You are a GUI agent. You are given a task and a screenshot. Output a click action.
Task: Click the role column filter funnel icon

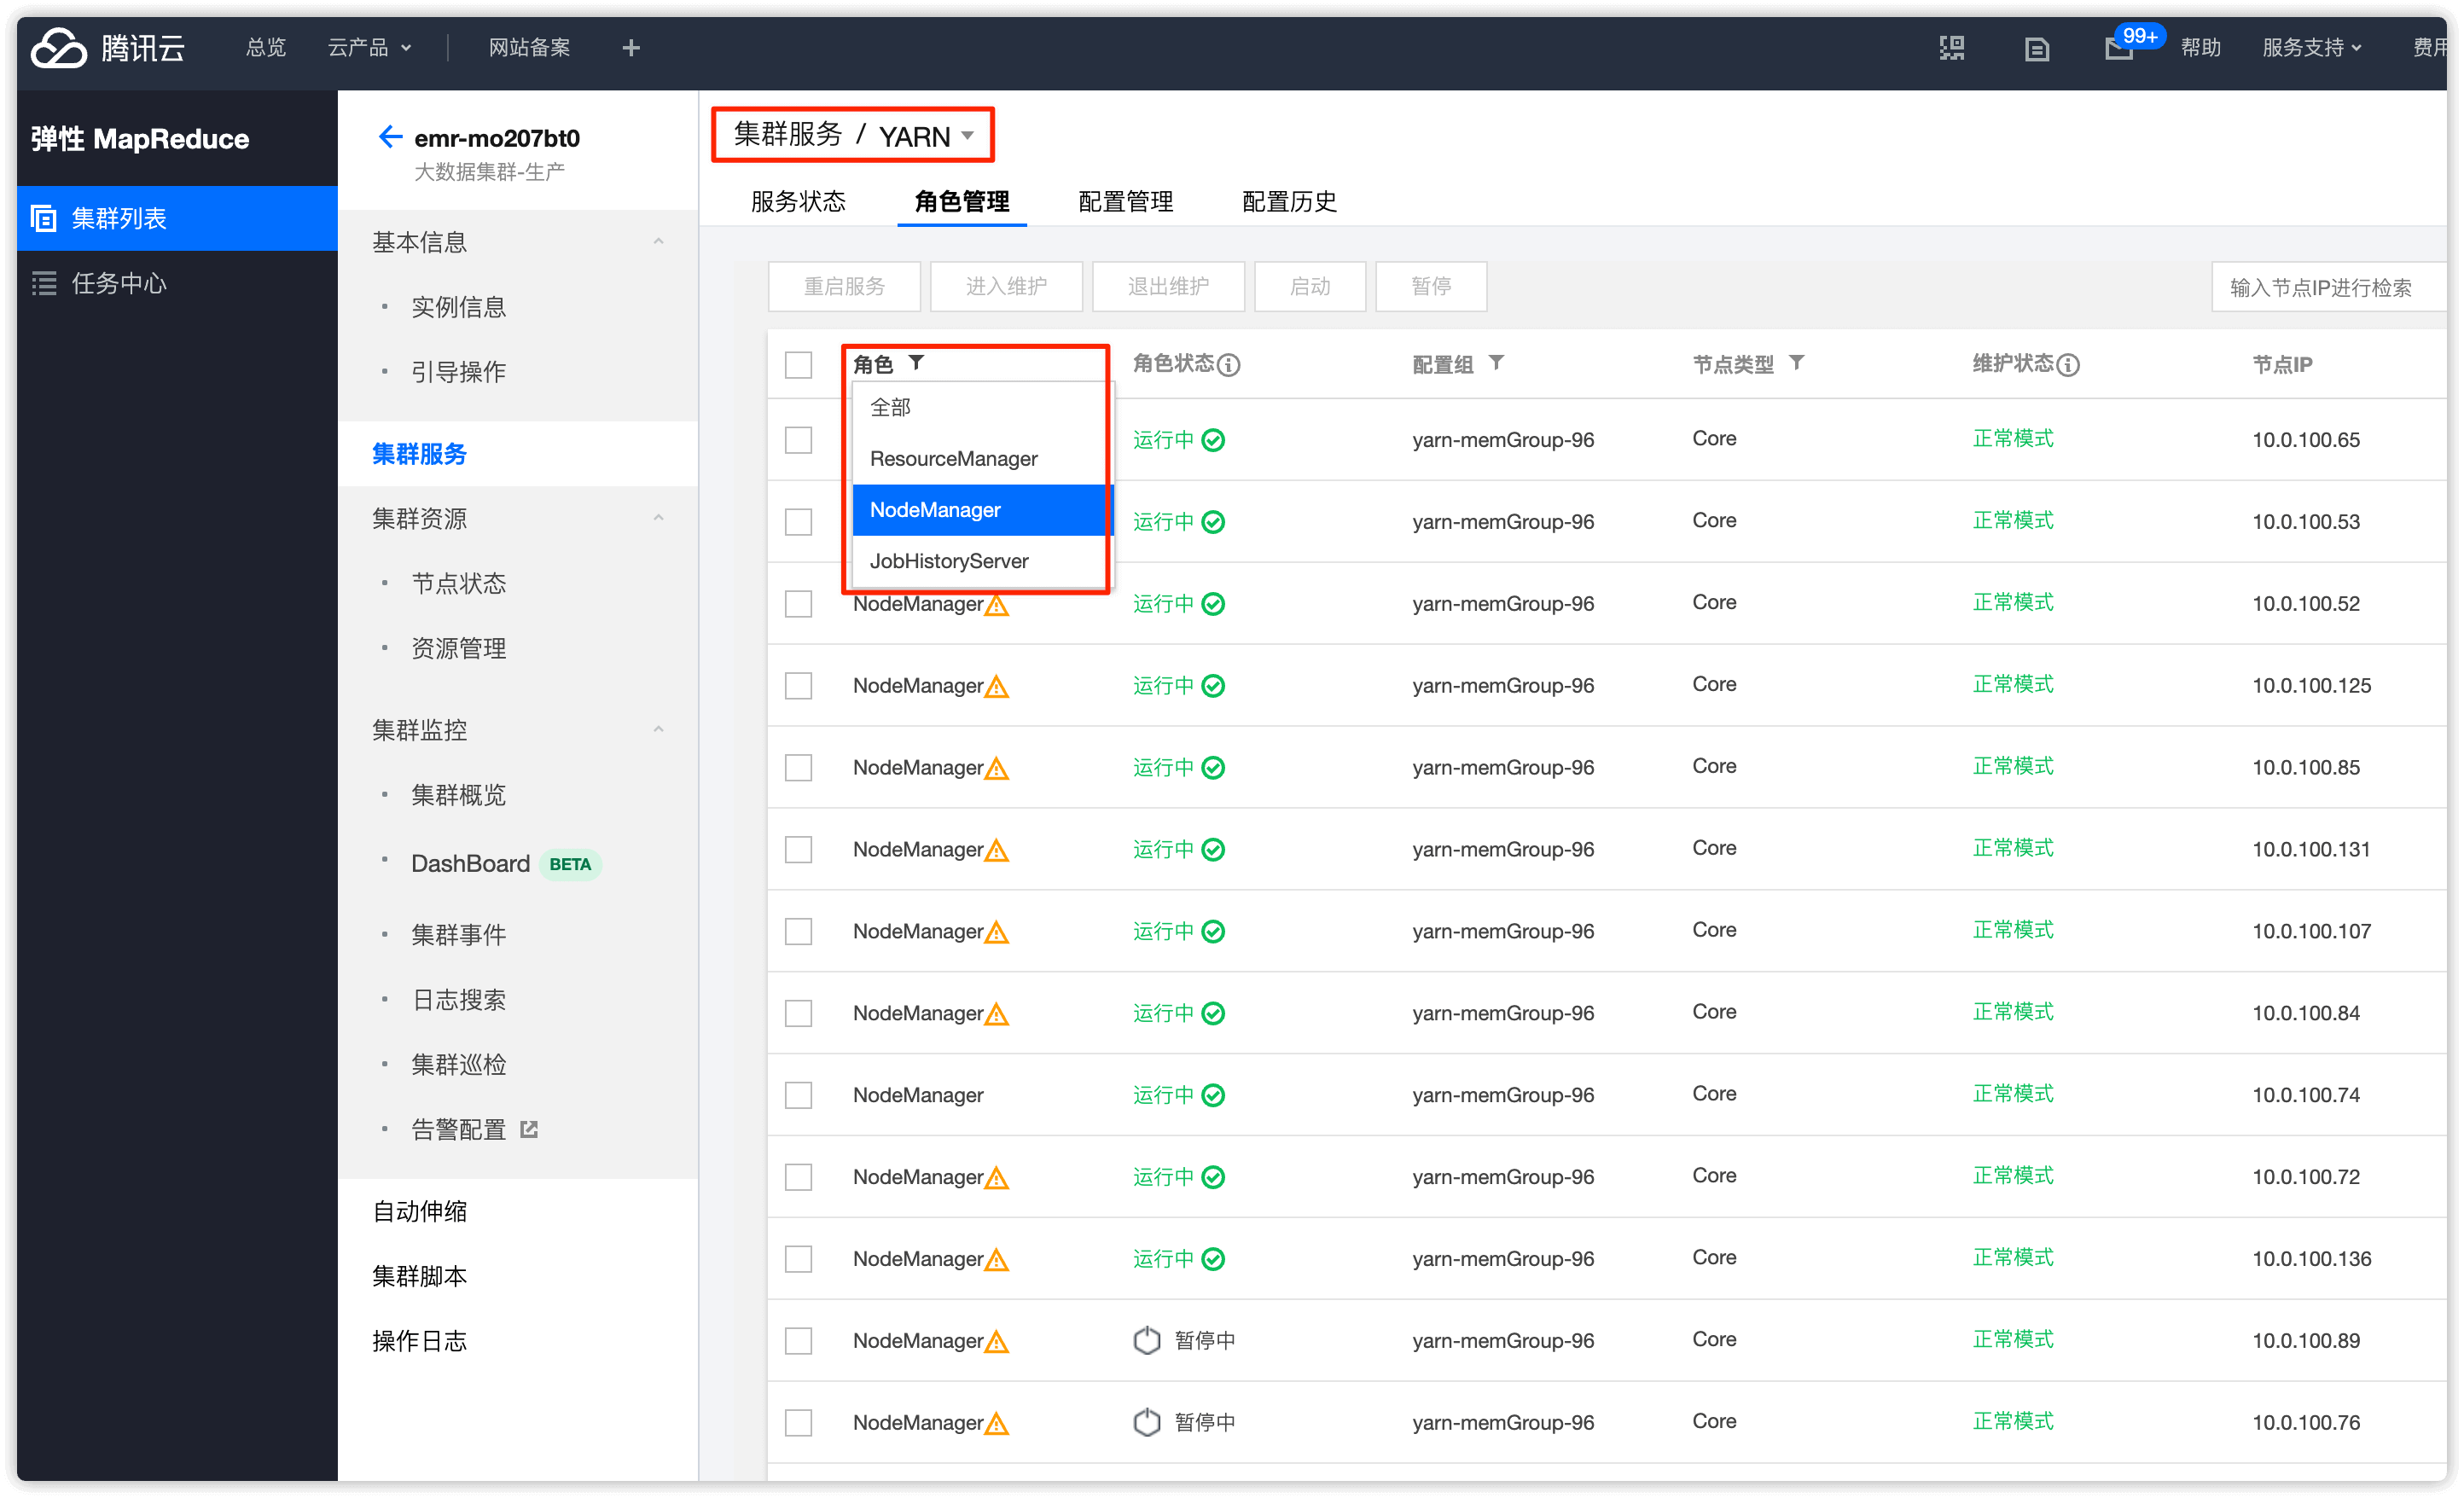point(916,363)
